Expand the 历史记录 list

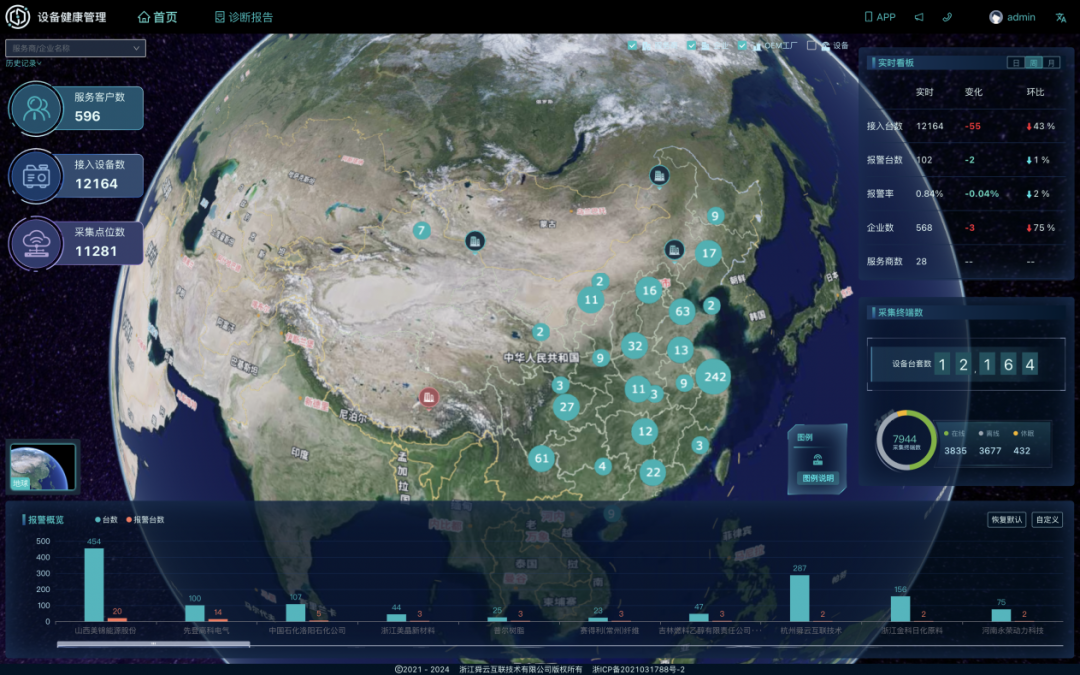(x=23, y=63)
